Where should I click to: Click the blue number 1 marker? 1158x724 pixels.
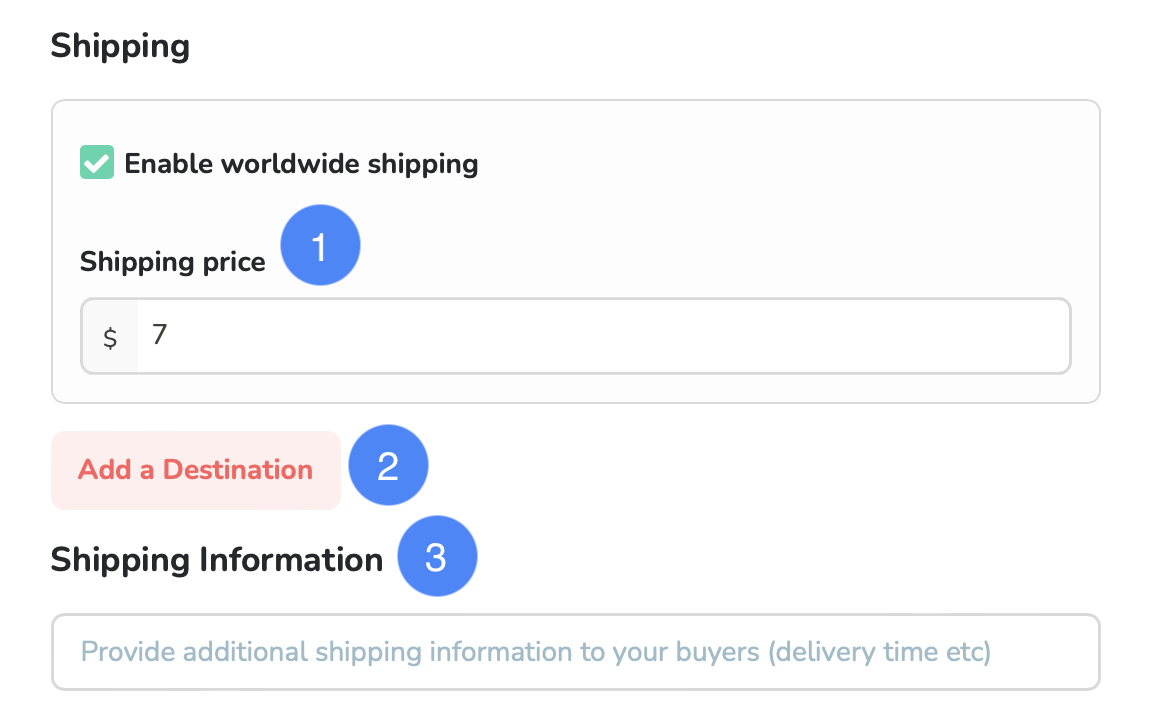click(x=321, y=245)
